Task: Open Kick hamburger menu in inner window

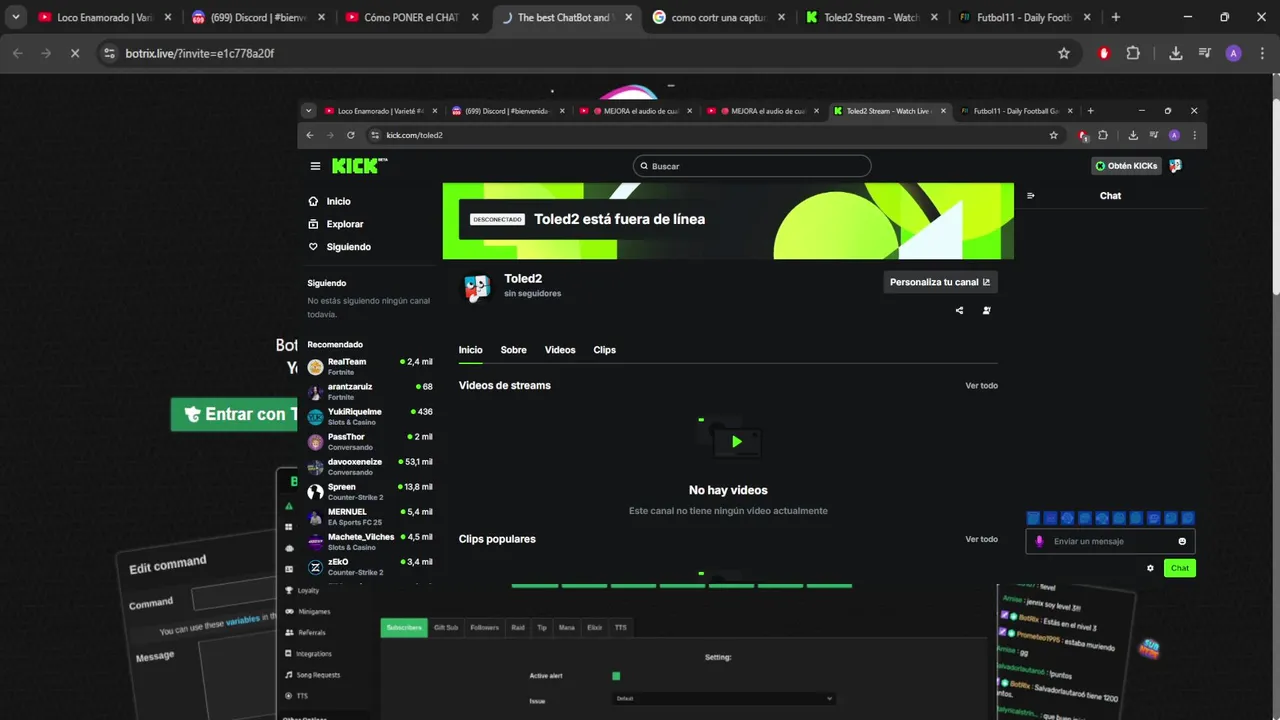Action: pyautogui.click(x=315, y=166)
